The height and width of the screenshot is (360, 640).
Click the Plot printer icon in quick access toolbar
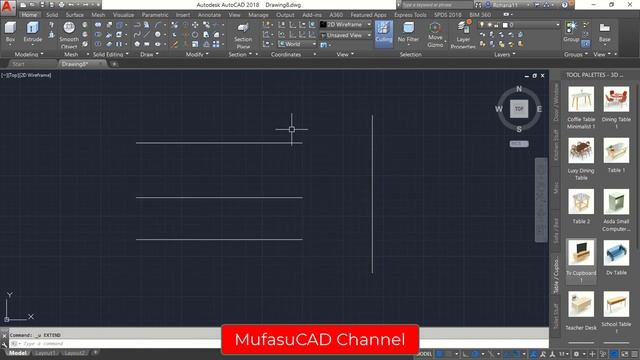[61, 5]
